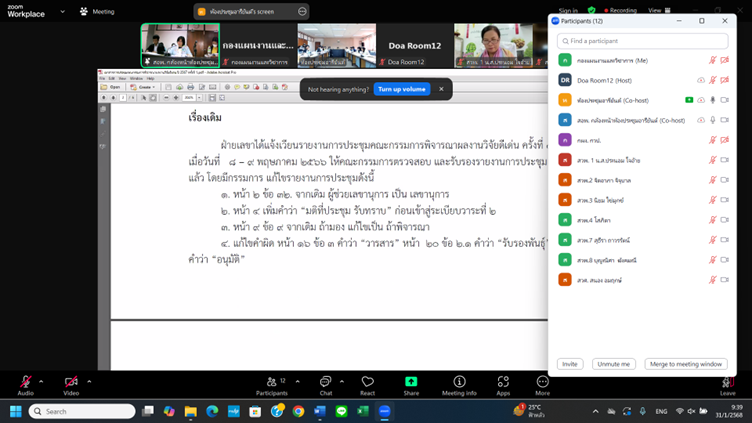Open the View menu in Acrobat
The image size is (752, 423).
point(122,78)
